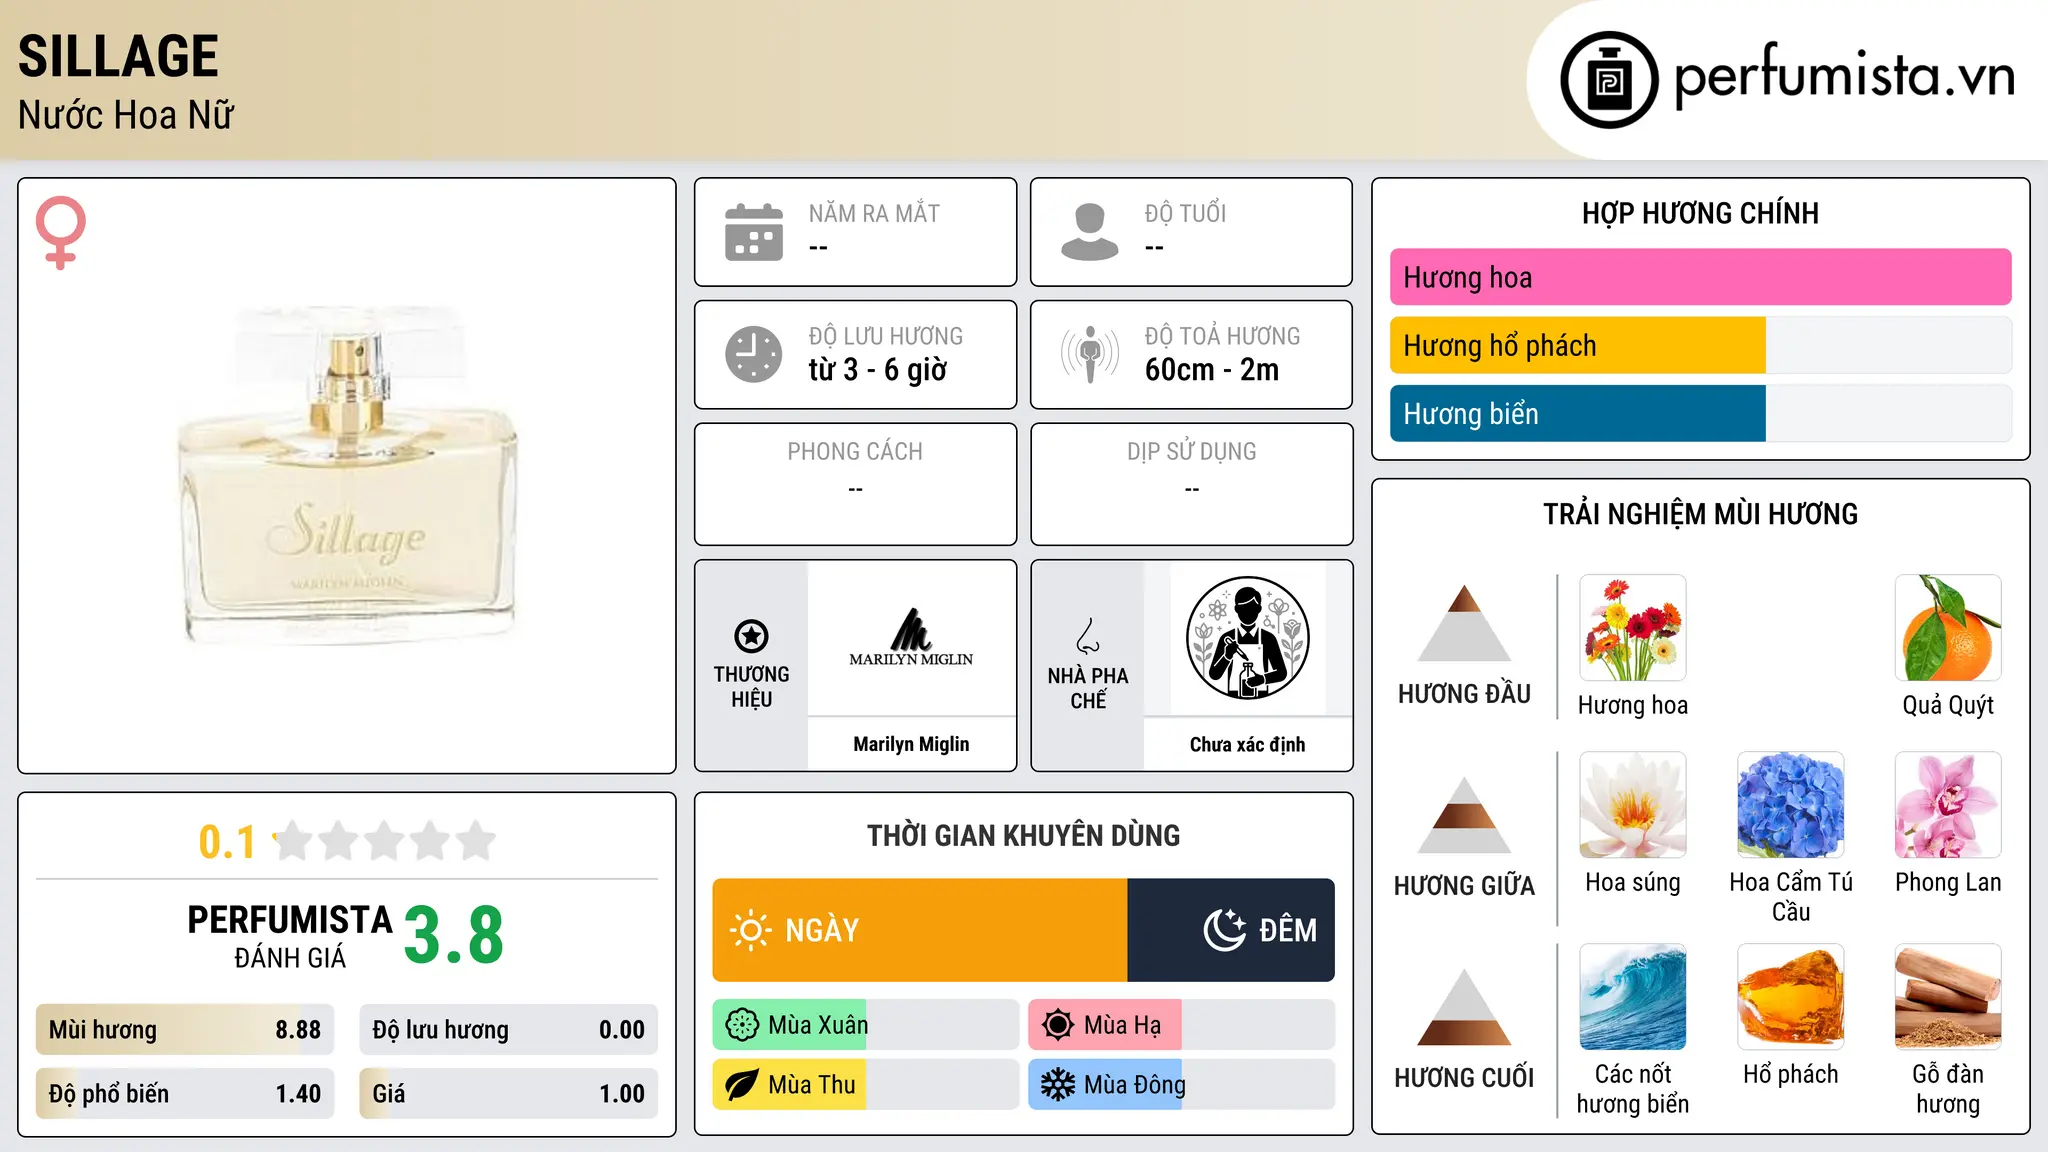Click the Mùa Hạ season bar
This screenshot has height=1152, width=2048.
click(x=1181, y=1025)
